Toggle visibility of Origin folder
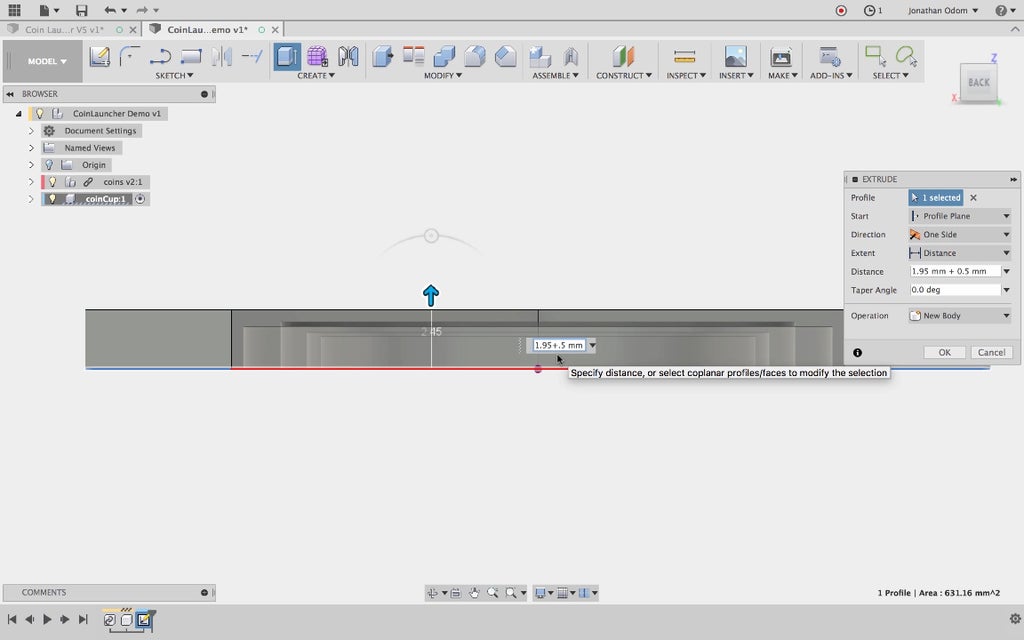This screenshot has width=1024, height=640. pos(49,165)
